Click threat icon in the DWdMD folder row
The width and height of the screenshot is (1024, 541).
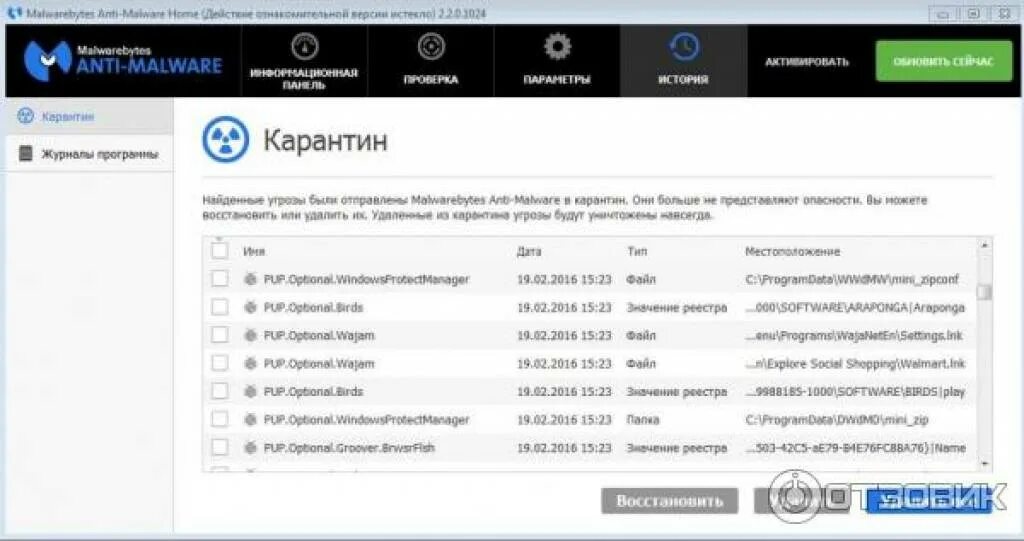[x=250, y=419]
